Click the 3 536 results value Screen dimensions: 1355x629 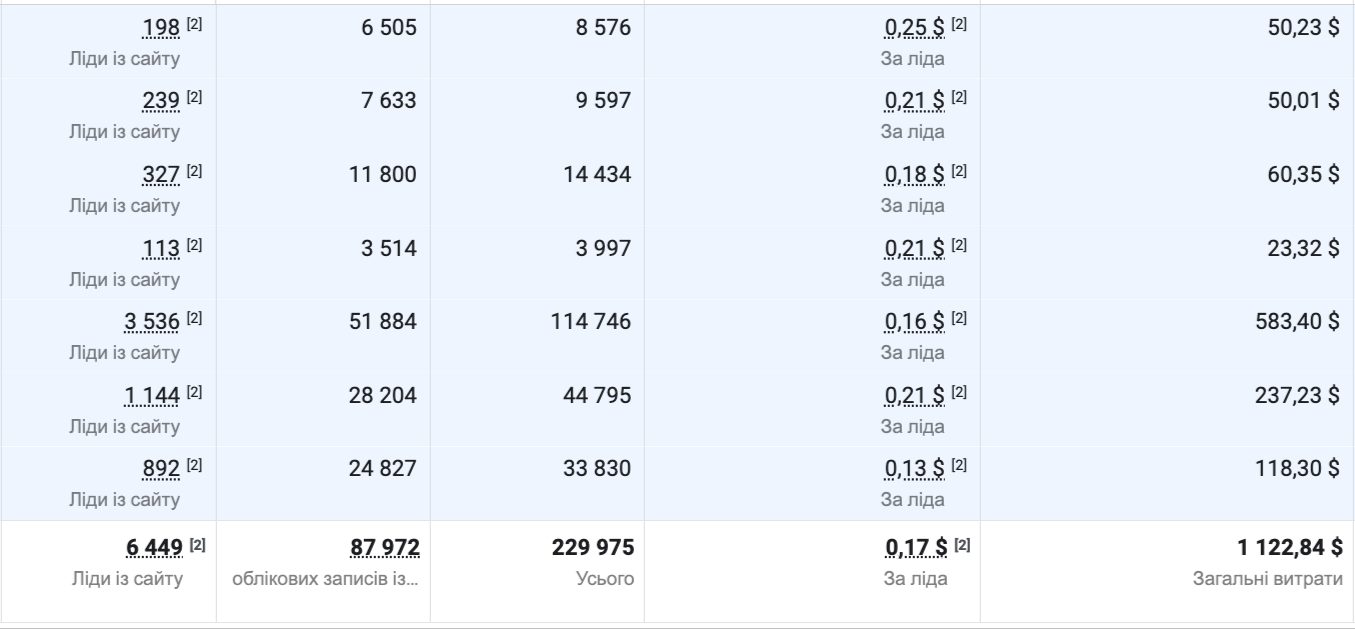(152, 323)
